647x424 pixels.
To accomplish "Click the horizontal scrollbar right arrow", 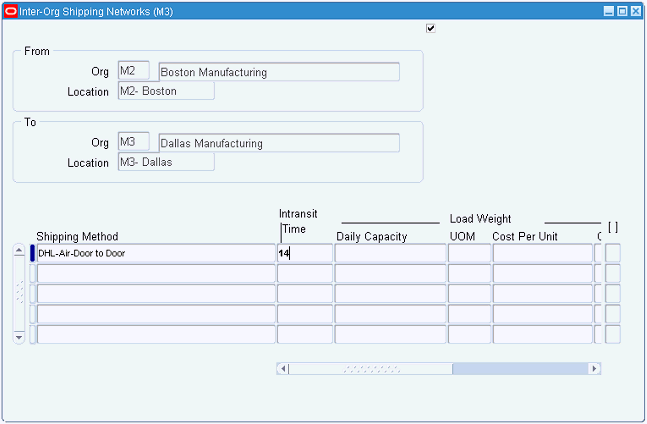I will pyautogui.click(x=594, y=368).
